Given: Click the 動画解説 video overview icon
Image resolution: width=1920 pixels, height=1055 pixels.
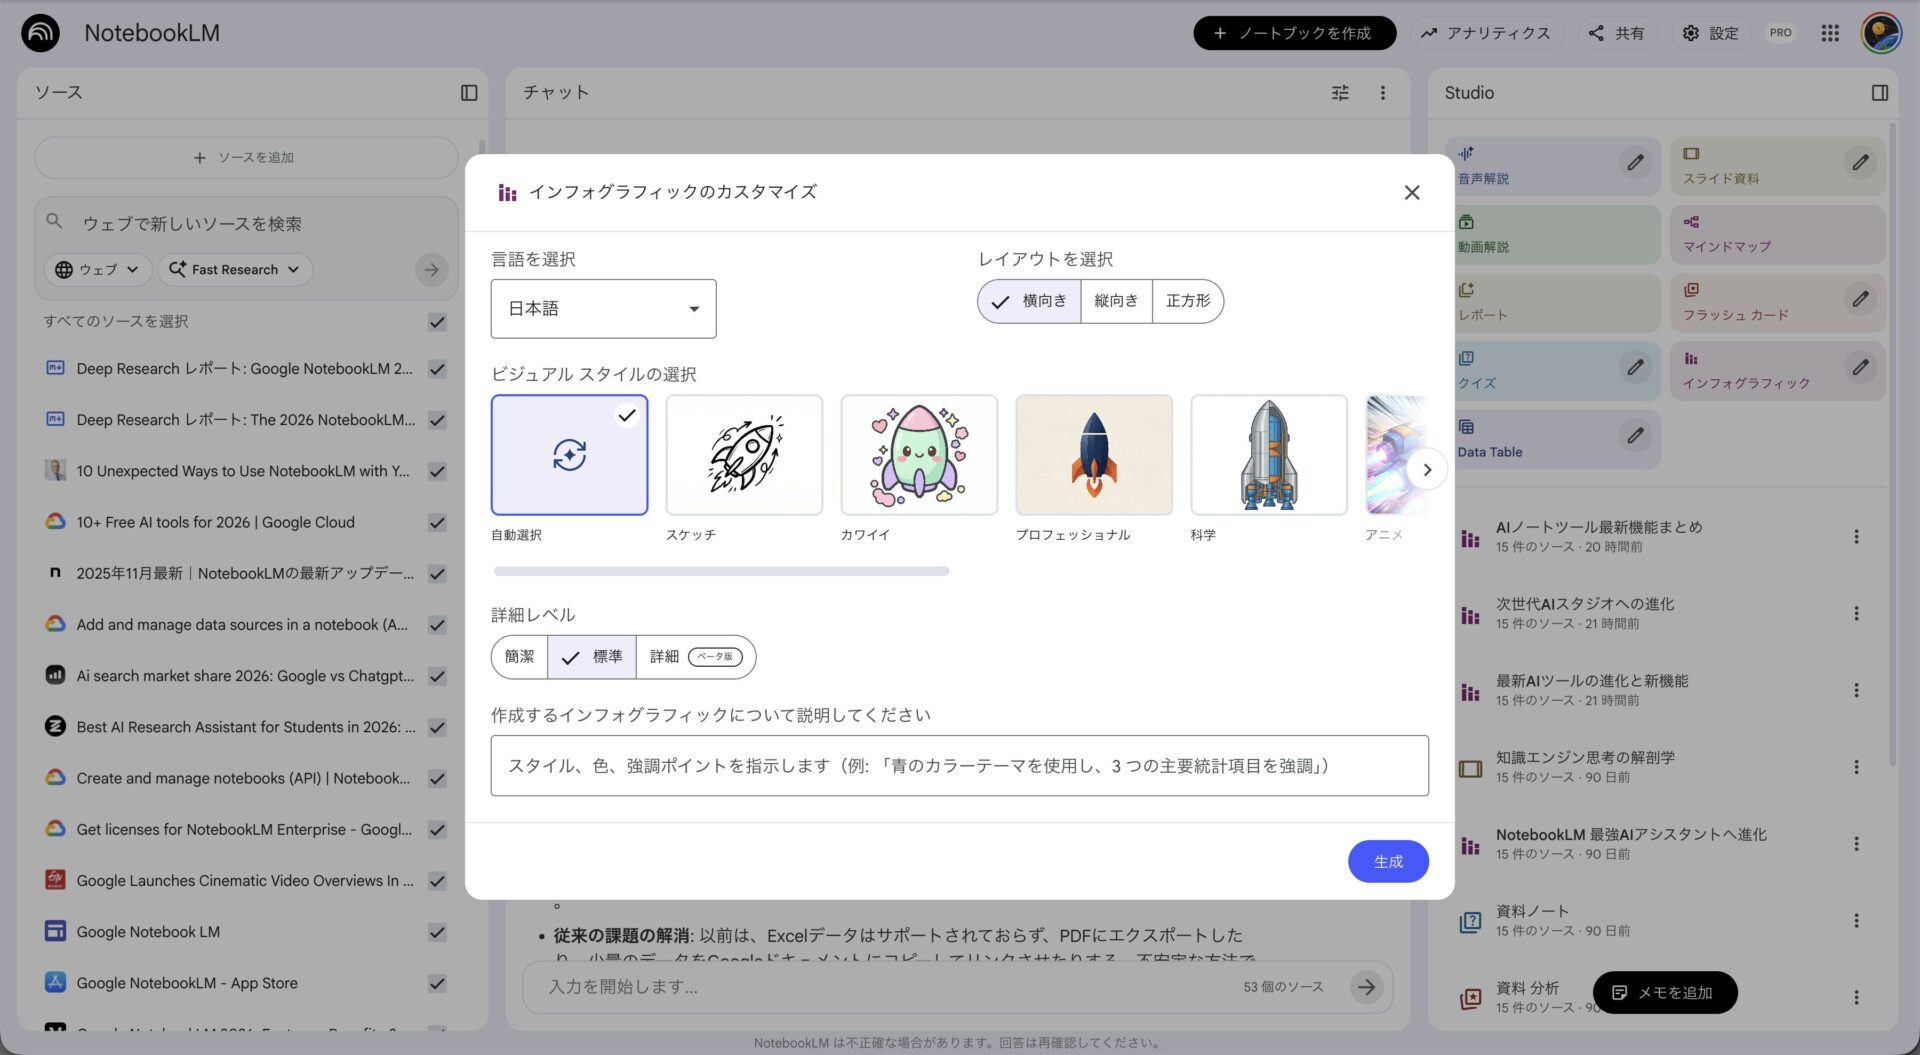Looking at the screenshot, I should (x=1466, y=223).
